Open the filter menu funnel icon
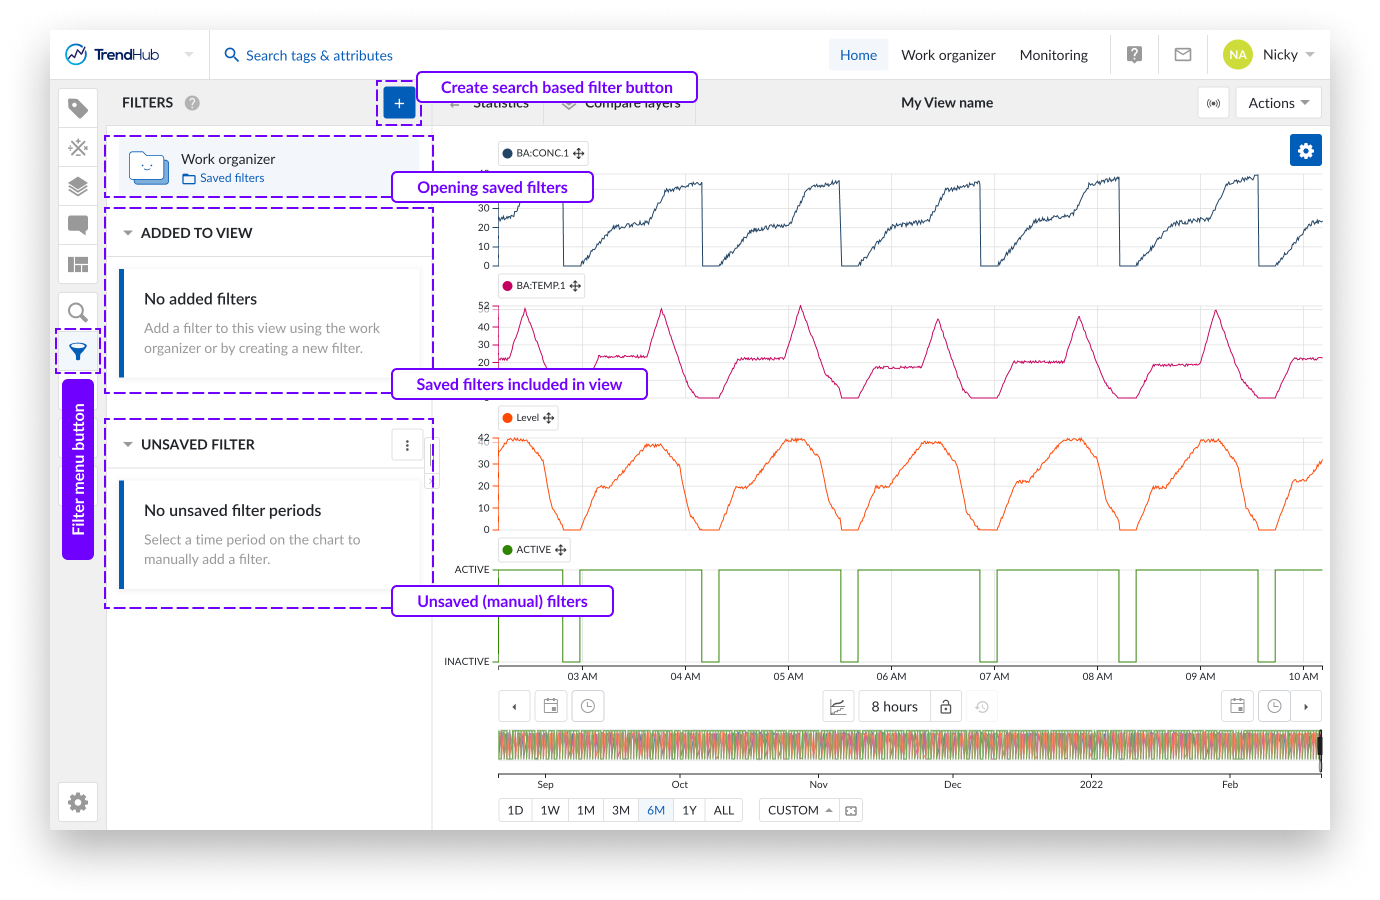1380x900 pixels. 78,351
